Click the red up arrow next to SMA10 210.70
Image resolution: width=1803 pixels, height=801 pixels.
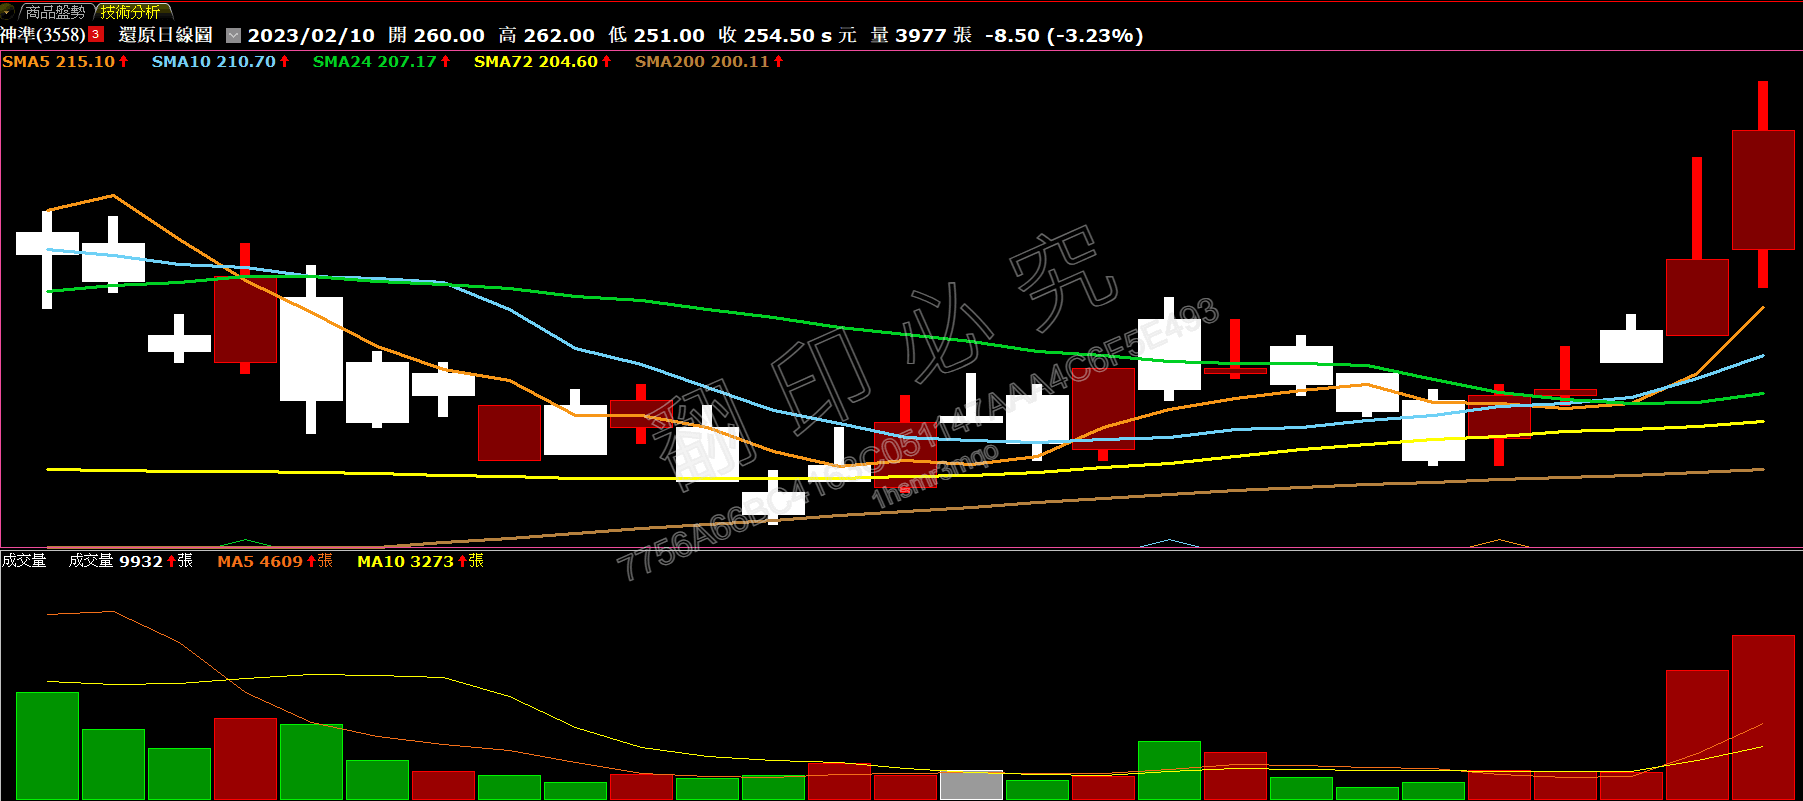coord(285,62)
